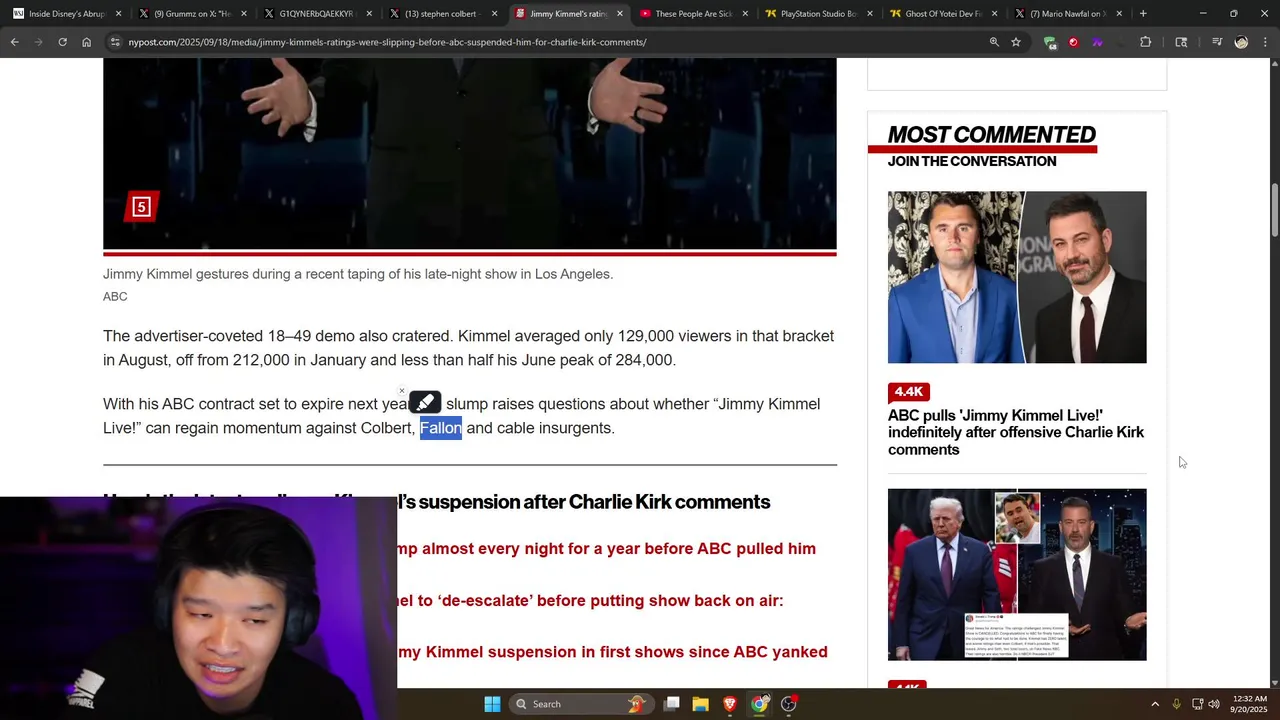Click the 'ABC' photo credit text
1280x720 pixels.
click(x=115, y=297)
